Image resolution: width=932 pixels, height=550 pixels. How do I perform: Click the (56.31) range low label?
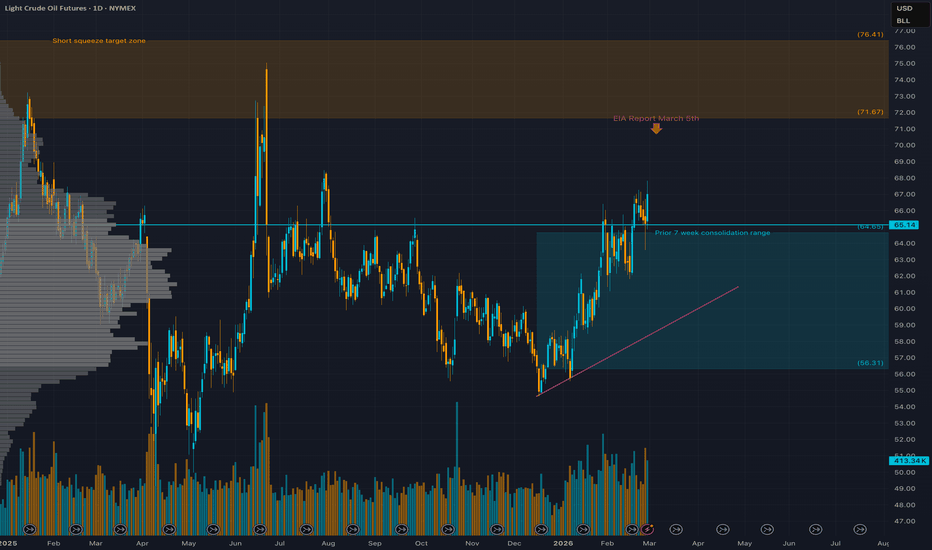(x=870, y=362)
